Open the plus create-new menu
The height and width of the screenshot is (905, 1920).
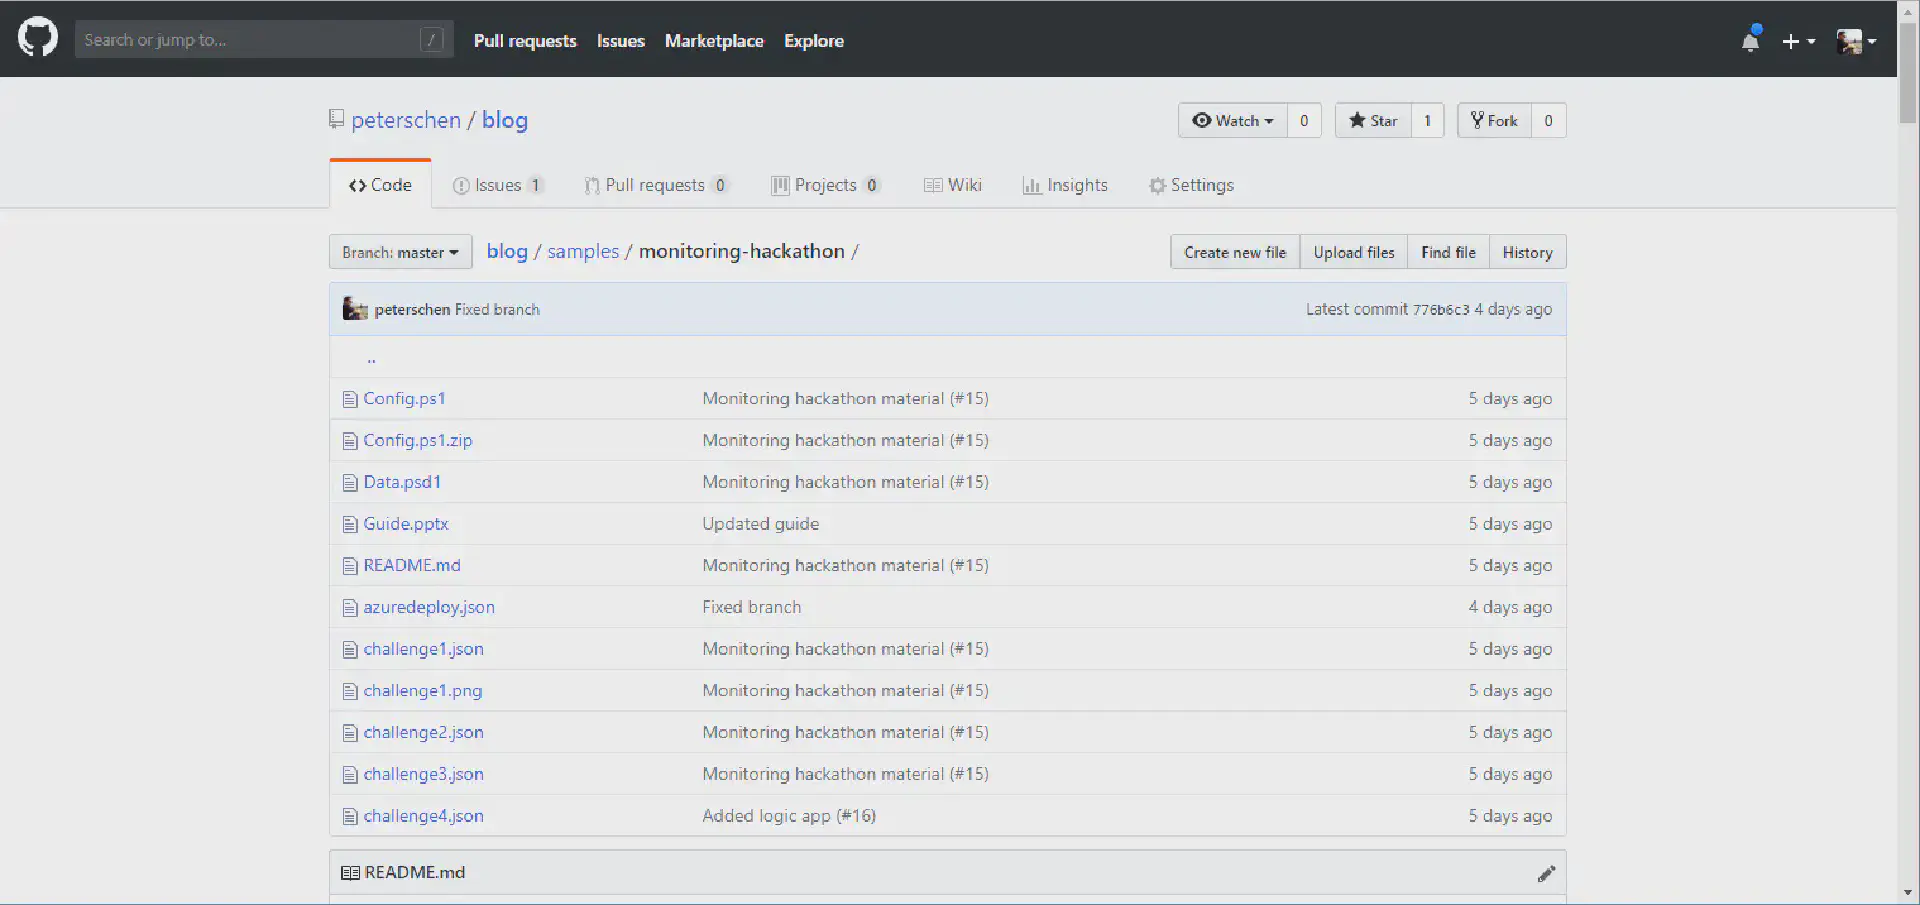1798,41
